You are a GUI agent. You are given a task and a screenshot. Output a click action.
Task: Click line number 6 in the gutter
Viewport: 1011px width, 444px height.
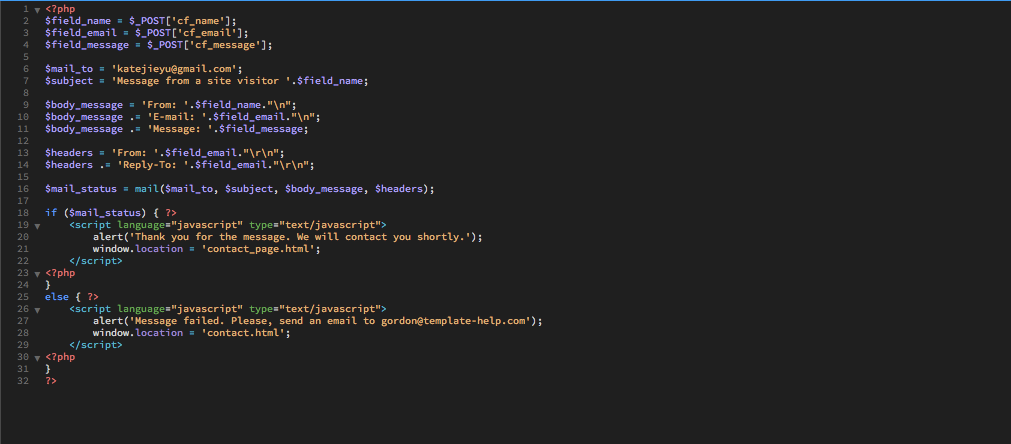click(x=26, y=69)
